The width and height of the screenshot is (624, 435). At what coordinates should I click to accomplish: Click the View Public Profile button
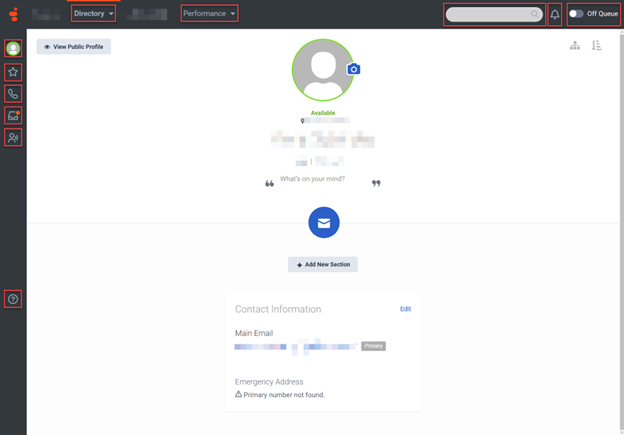(x=74, y=47)
